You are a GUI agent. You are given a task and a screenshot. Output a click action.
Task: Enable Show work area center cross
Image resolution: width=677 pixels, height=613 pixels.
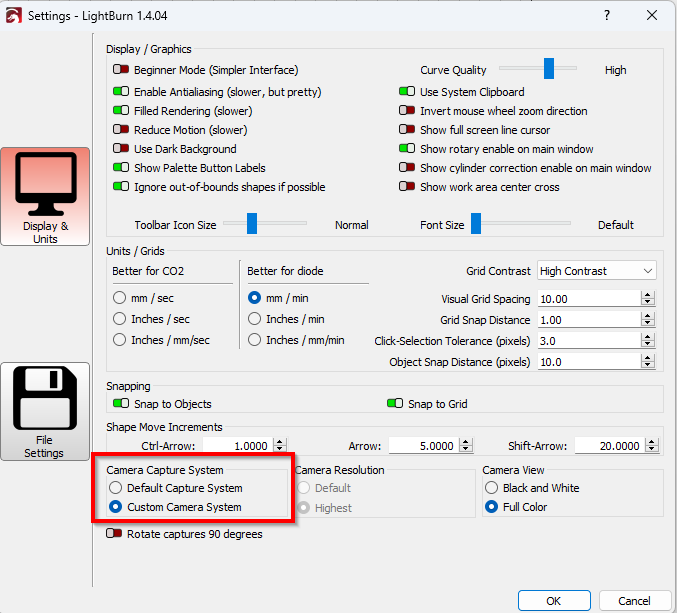click(407, 187)
